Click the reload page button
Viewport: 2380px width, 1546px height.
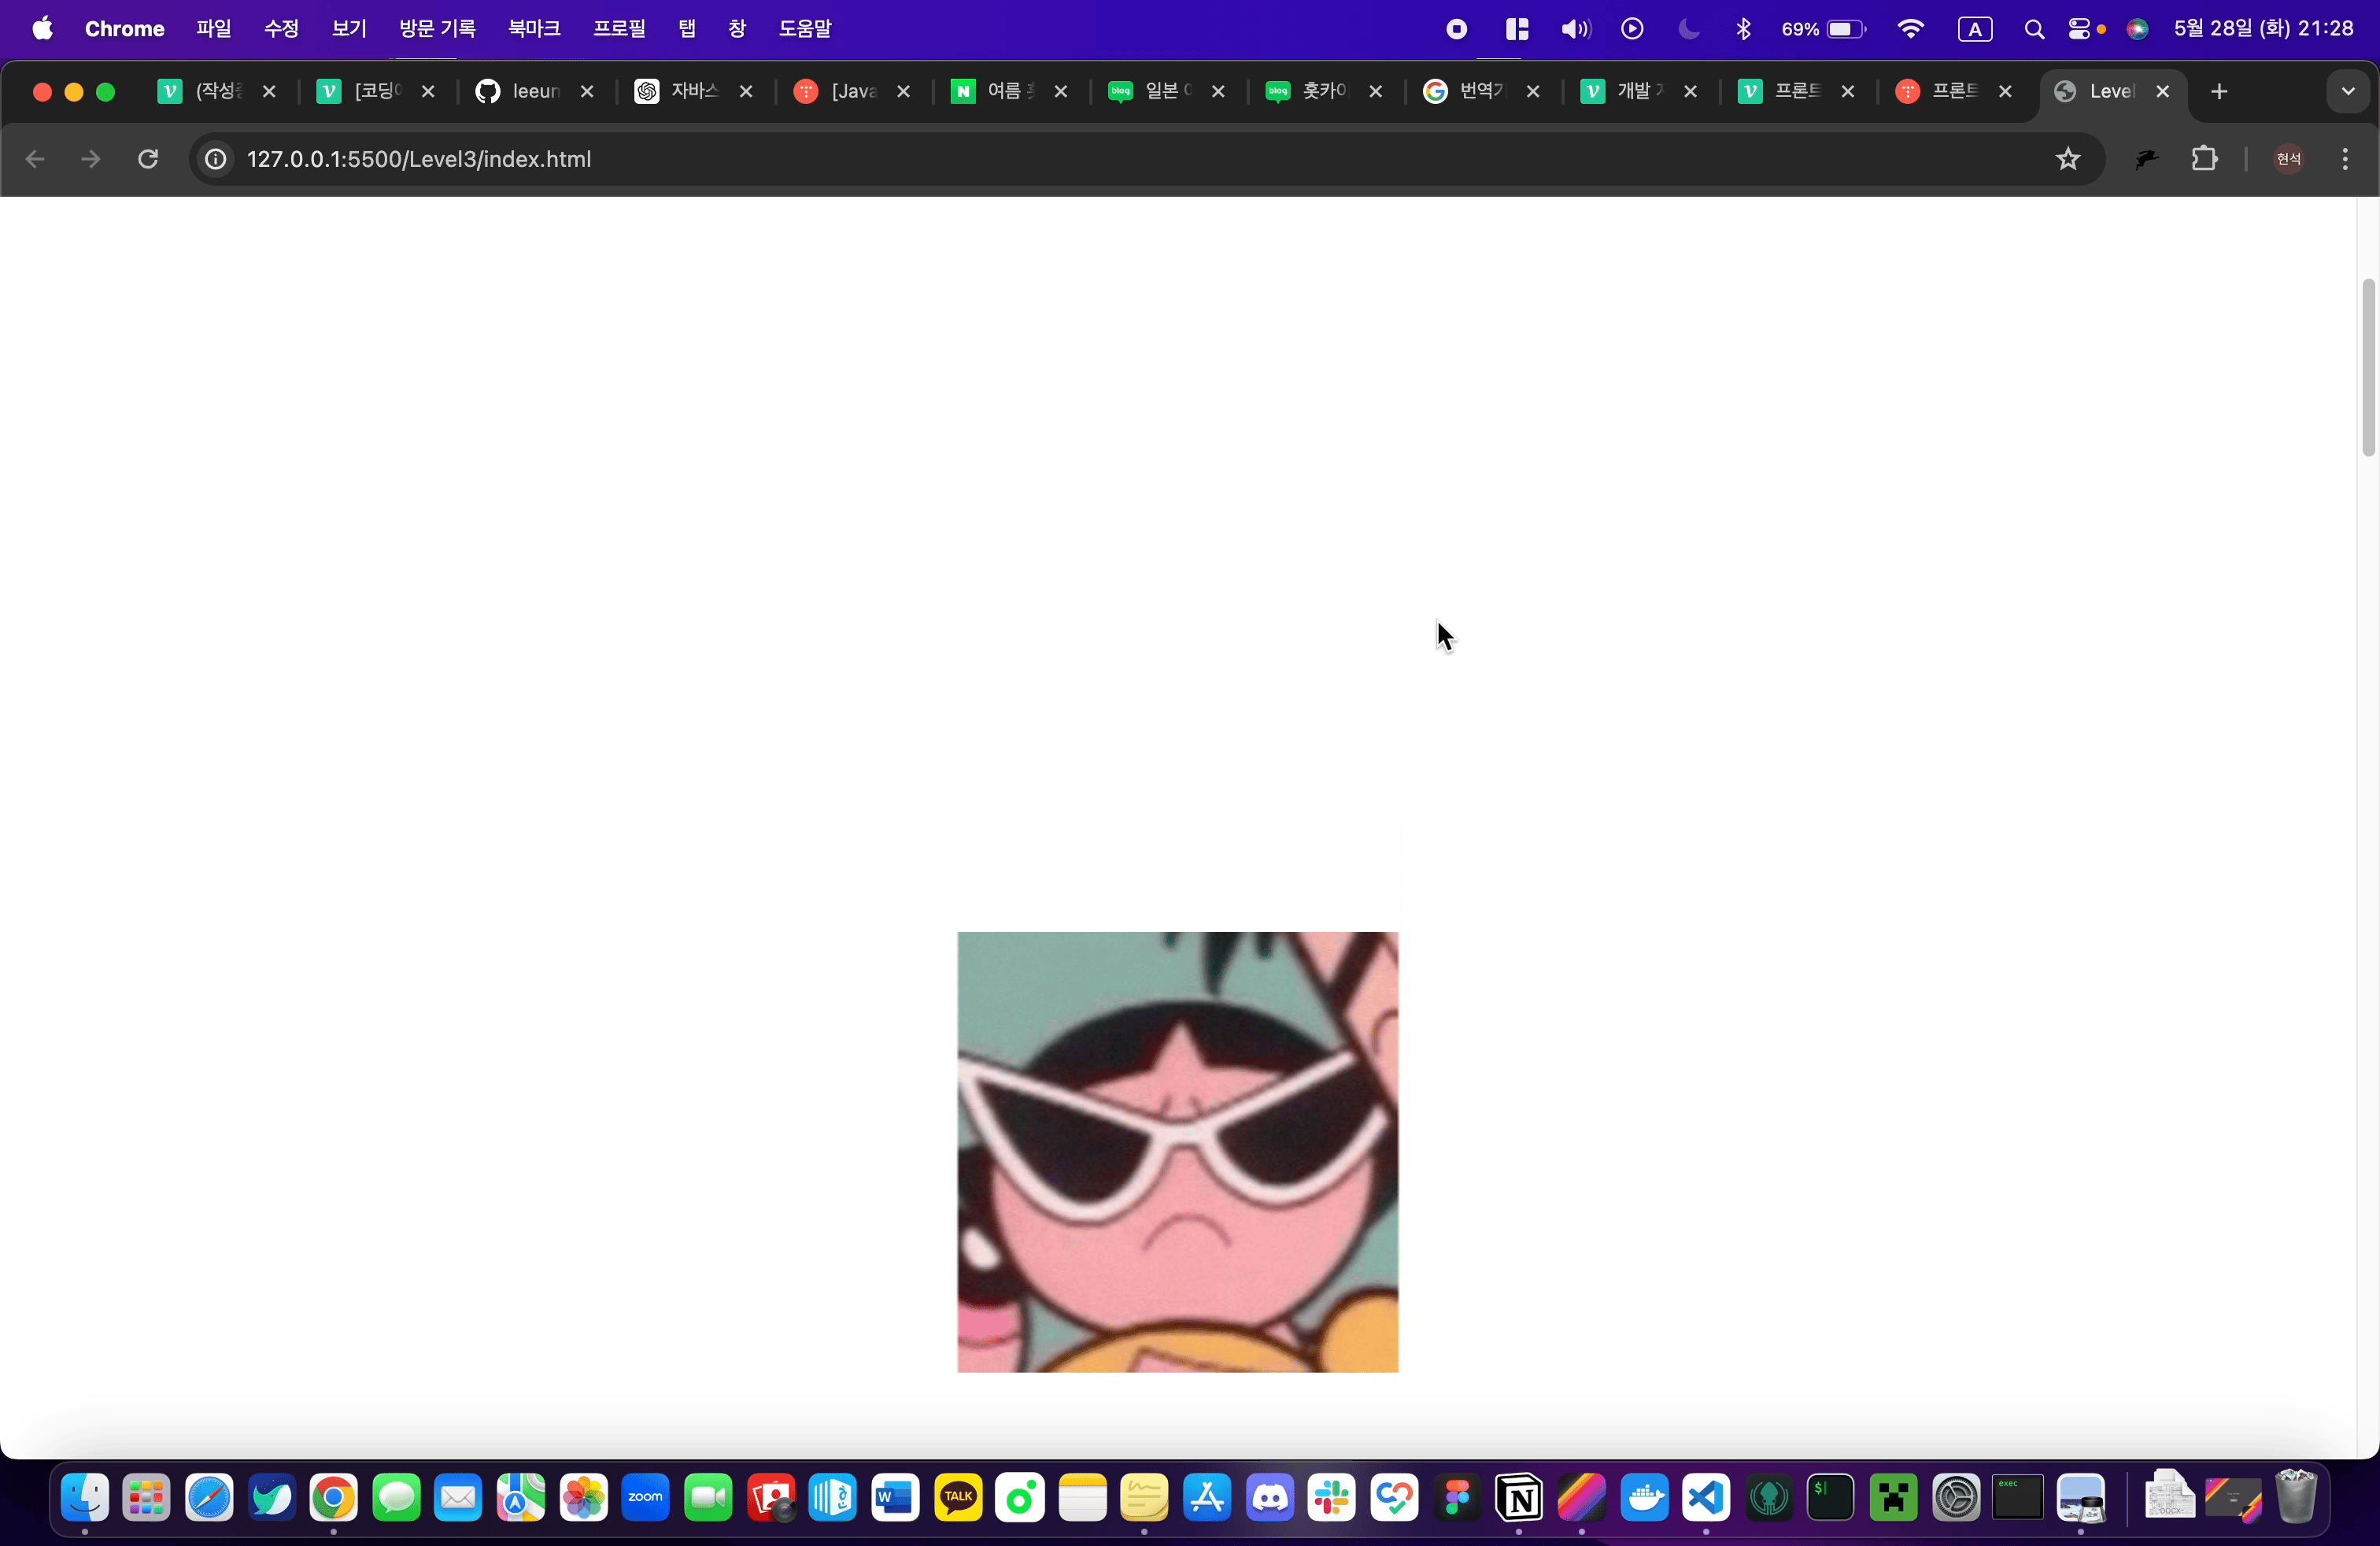pos(148,159)
